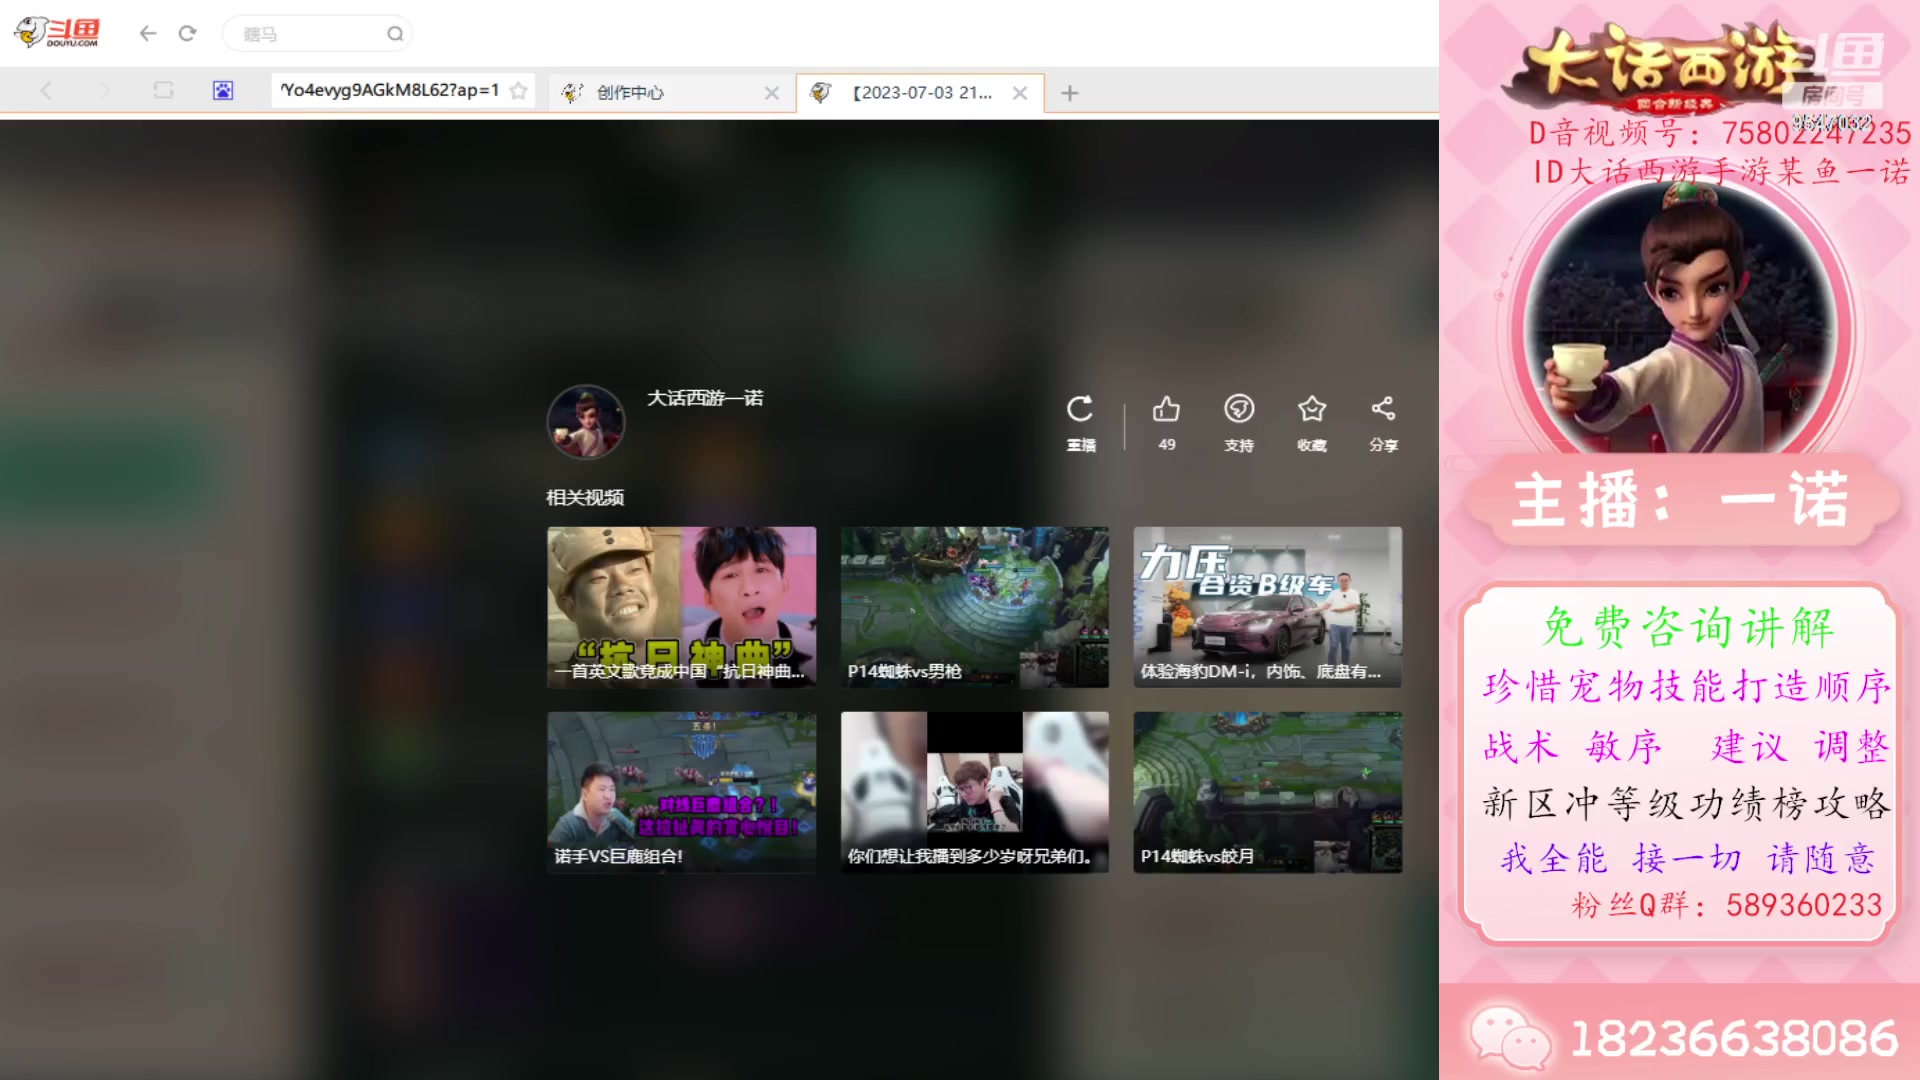
Task: Open video 一首英文歌竟成中国"抗日神曲...
Action: [x=681, y=607]
